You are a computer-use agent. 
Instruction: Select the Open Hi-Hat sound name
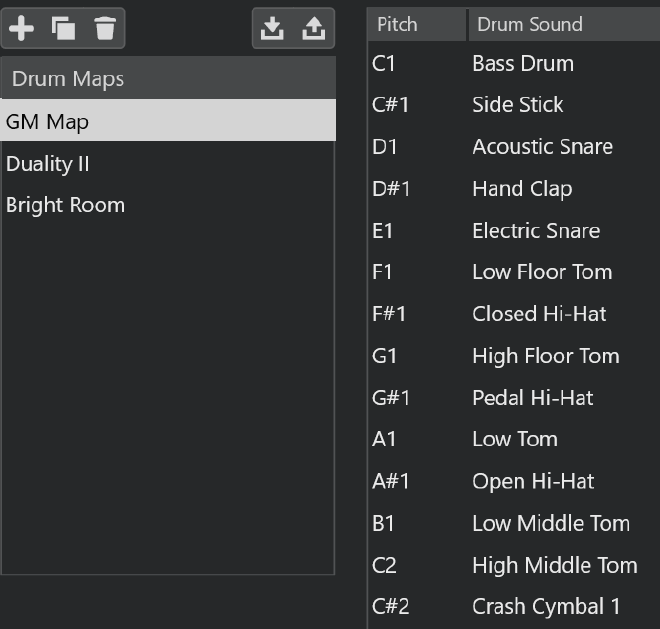click(533, 481)
